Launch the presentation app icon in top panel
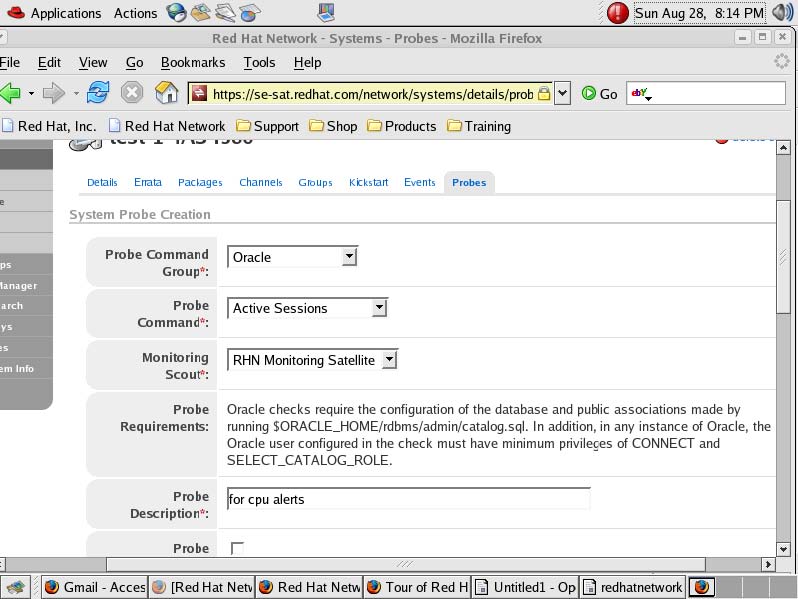 [249, 12]
